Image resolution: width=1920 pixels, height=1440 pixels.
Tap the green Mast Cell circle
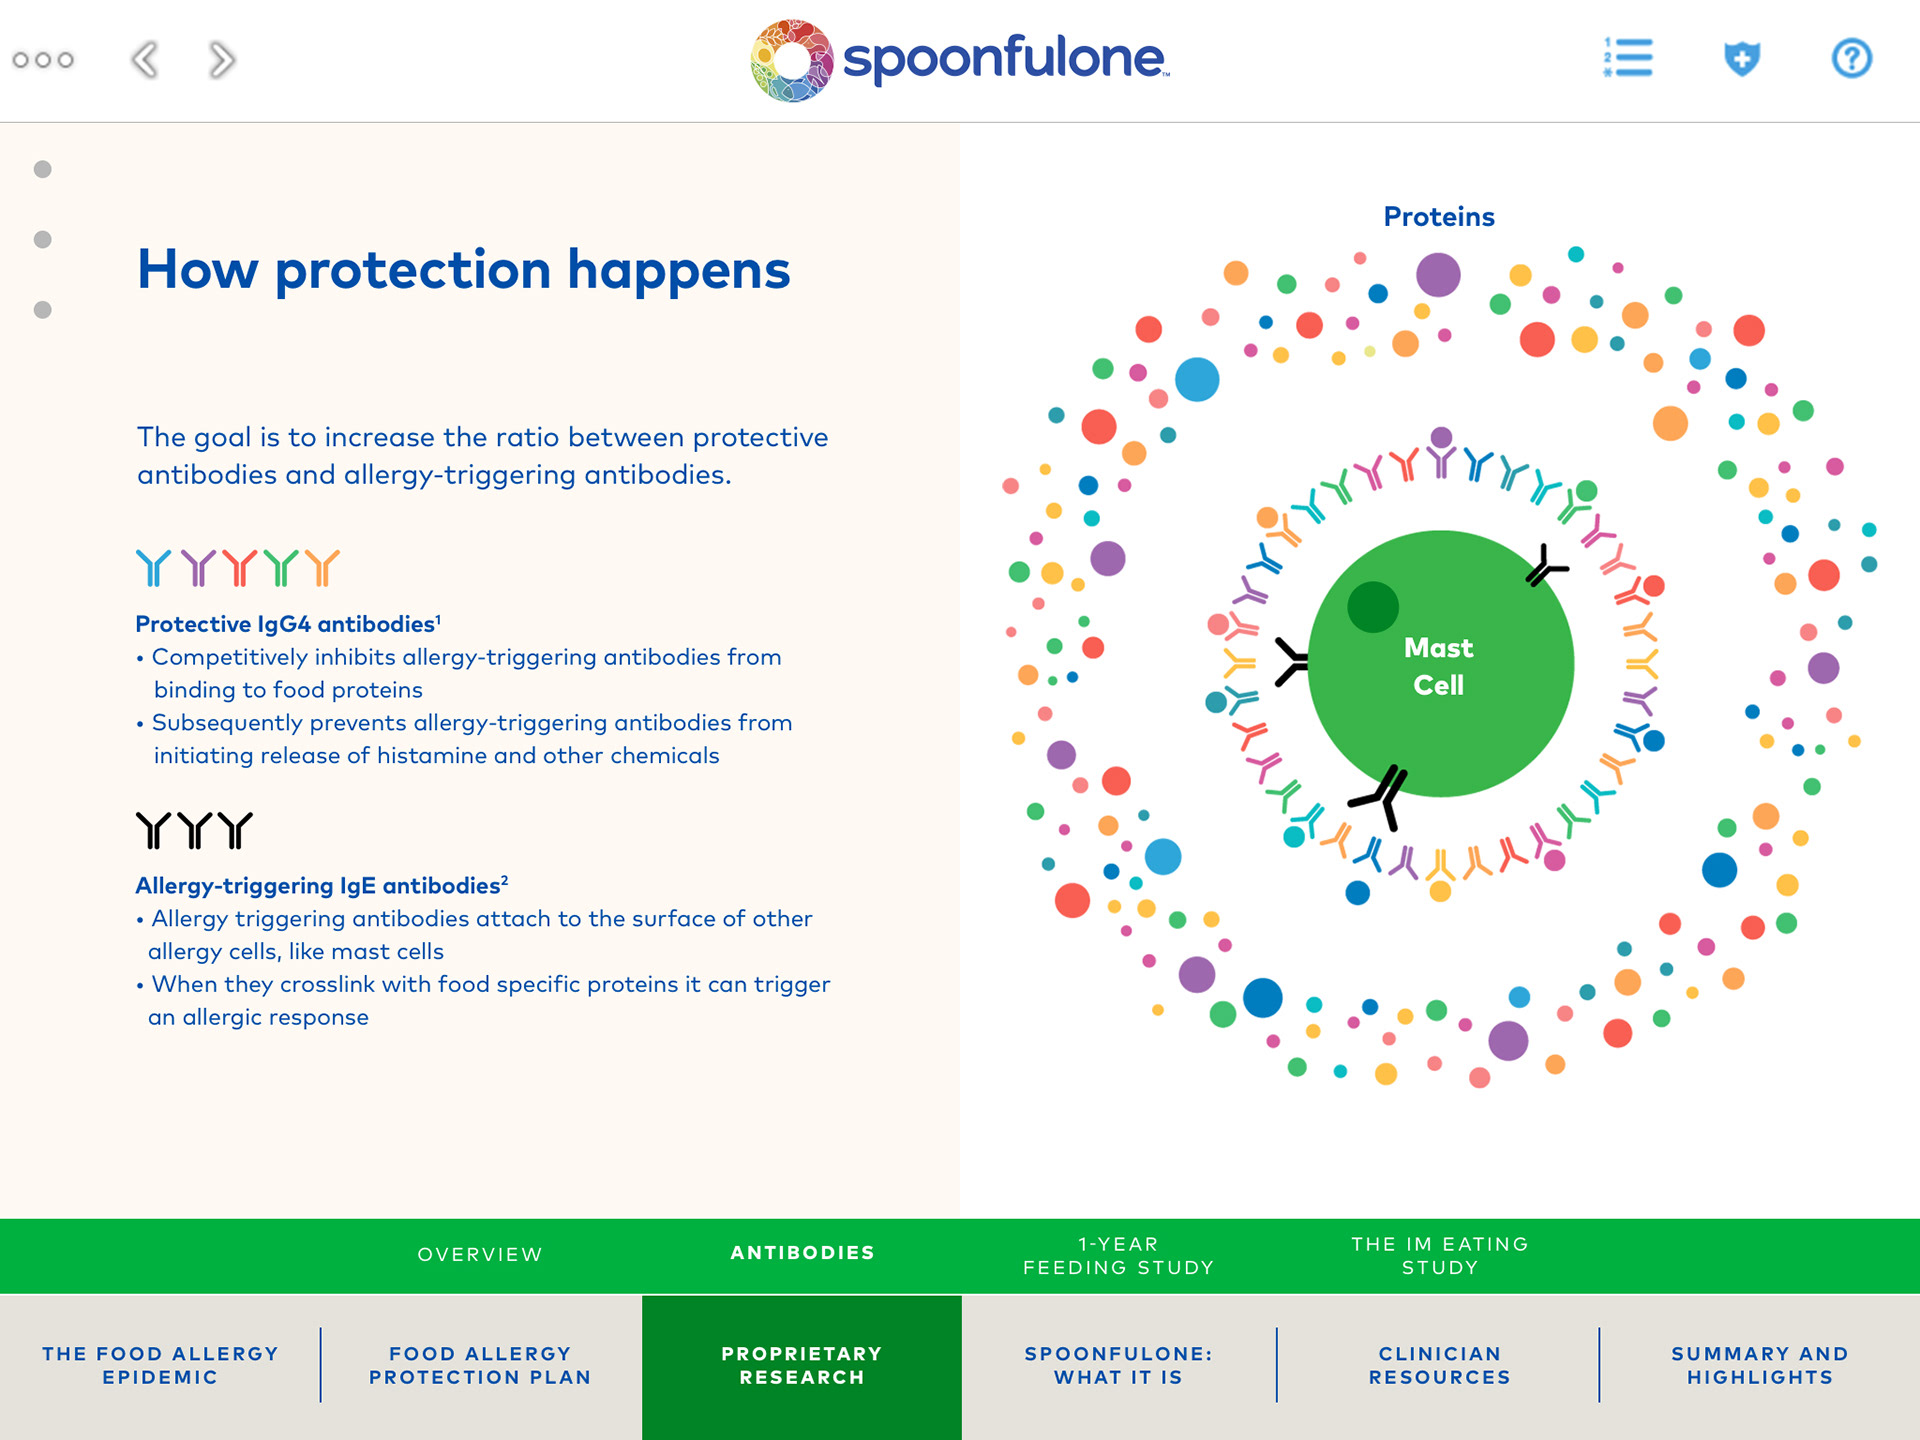pyautogui.click(x=1440, y=664)
